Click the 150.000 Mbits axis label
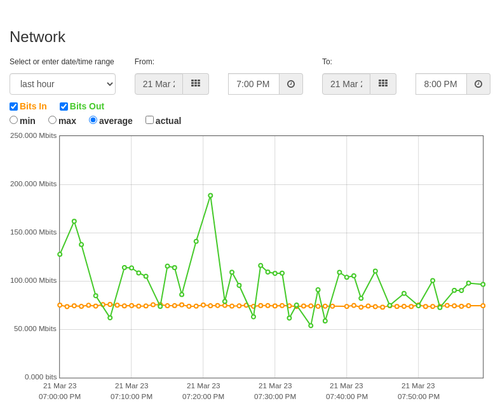 pos(33,232)
